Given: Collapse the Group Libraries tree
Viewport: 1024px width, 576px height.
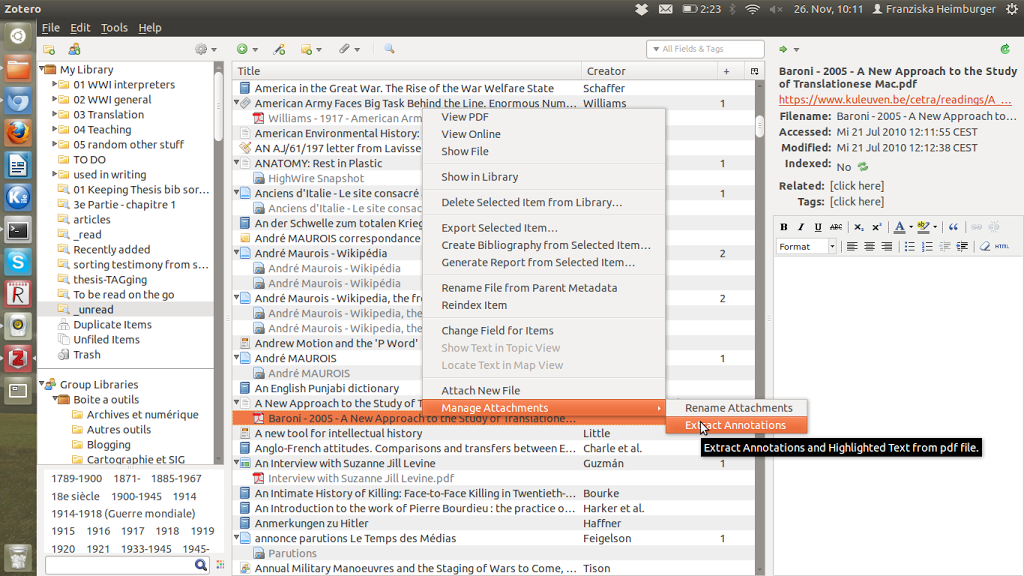Looking at the screenshot, I should 42,384.
